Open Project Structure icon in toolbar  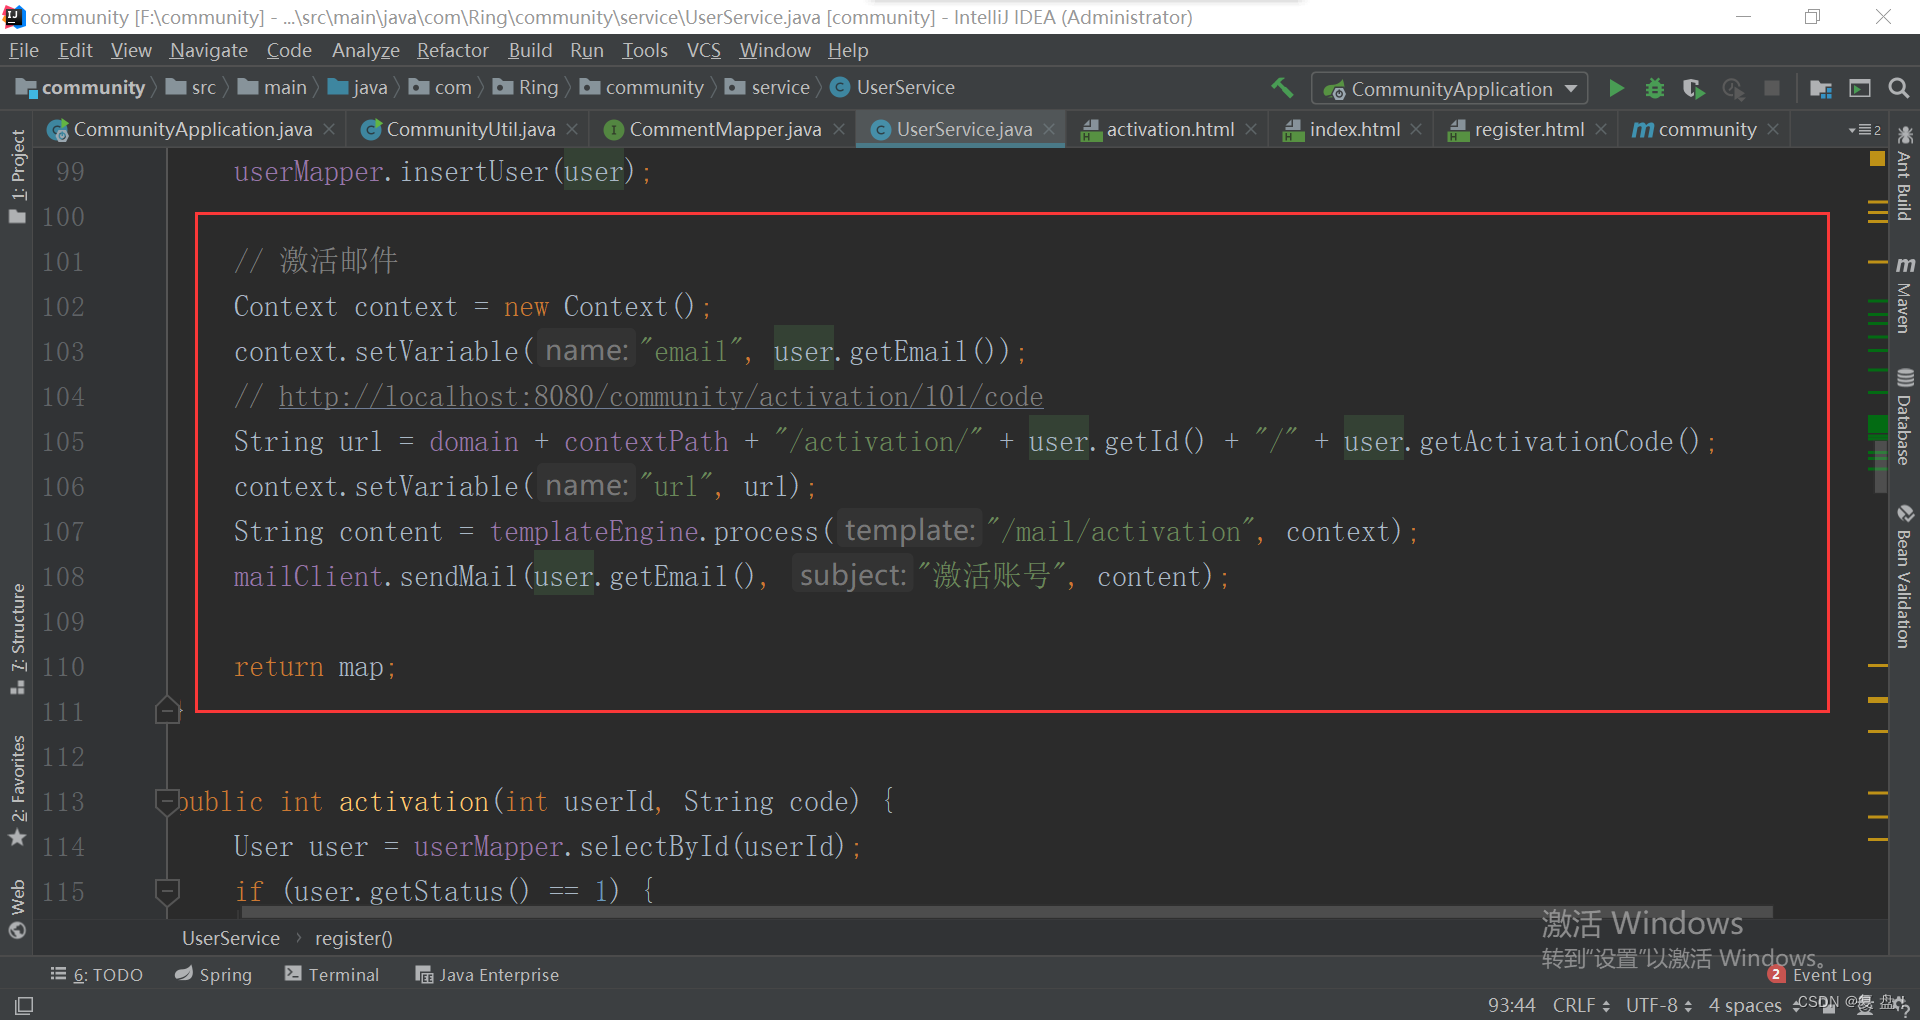click(x=1821, y=89)
